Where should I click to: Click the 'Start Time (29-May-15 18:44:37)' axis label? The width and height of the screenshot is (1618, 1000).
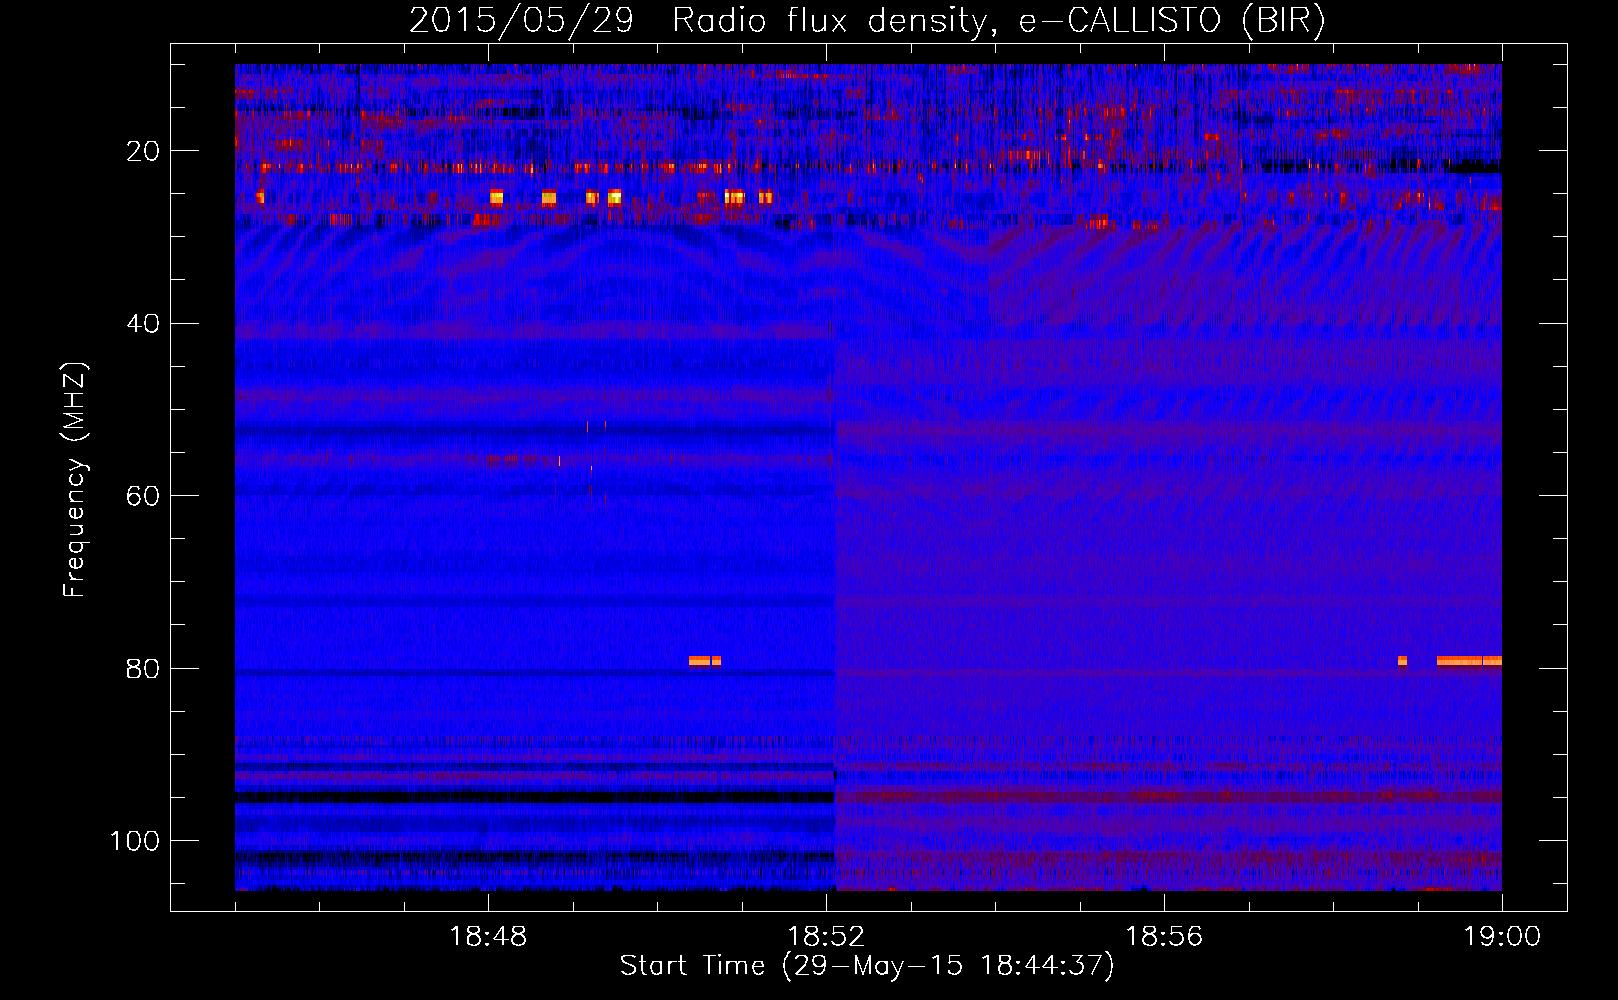pos(867,966)
